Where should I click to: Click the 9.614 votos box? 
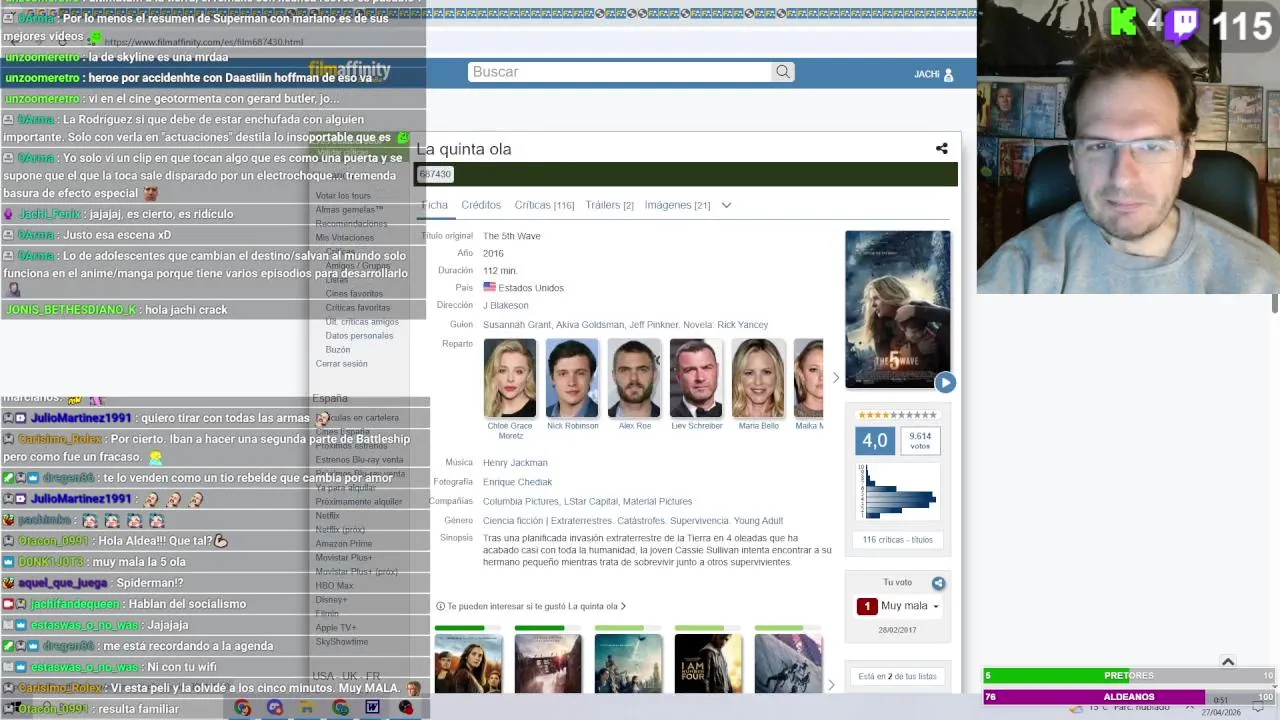pos(920,440)
